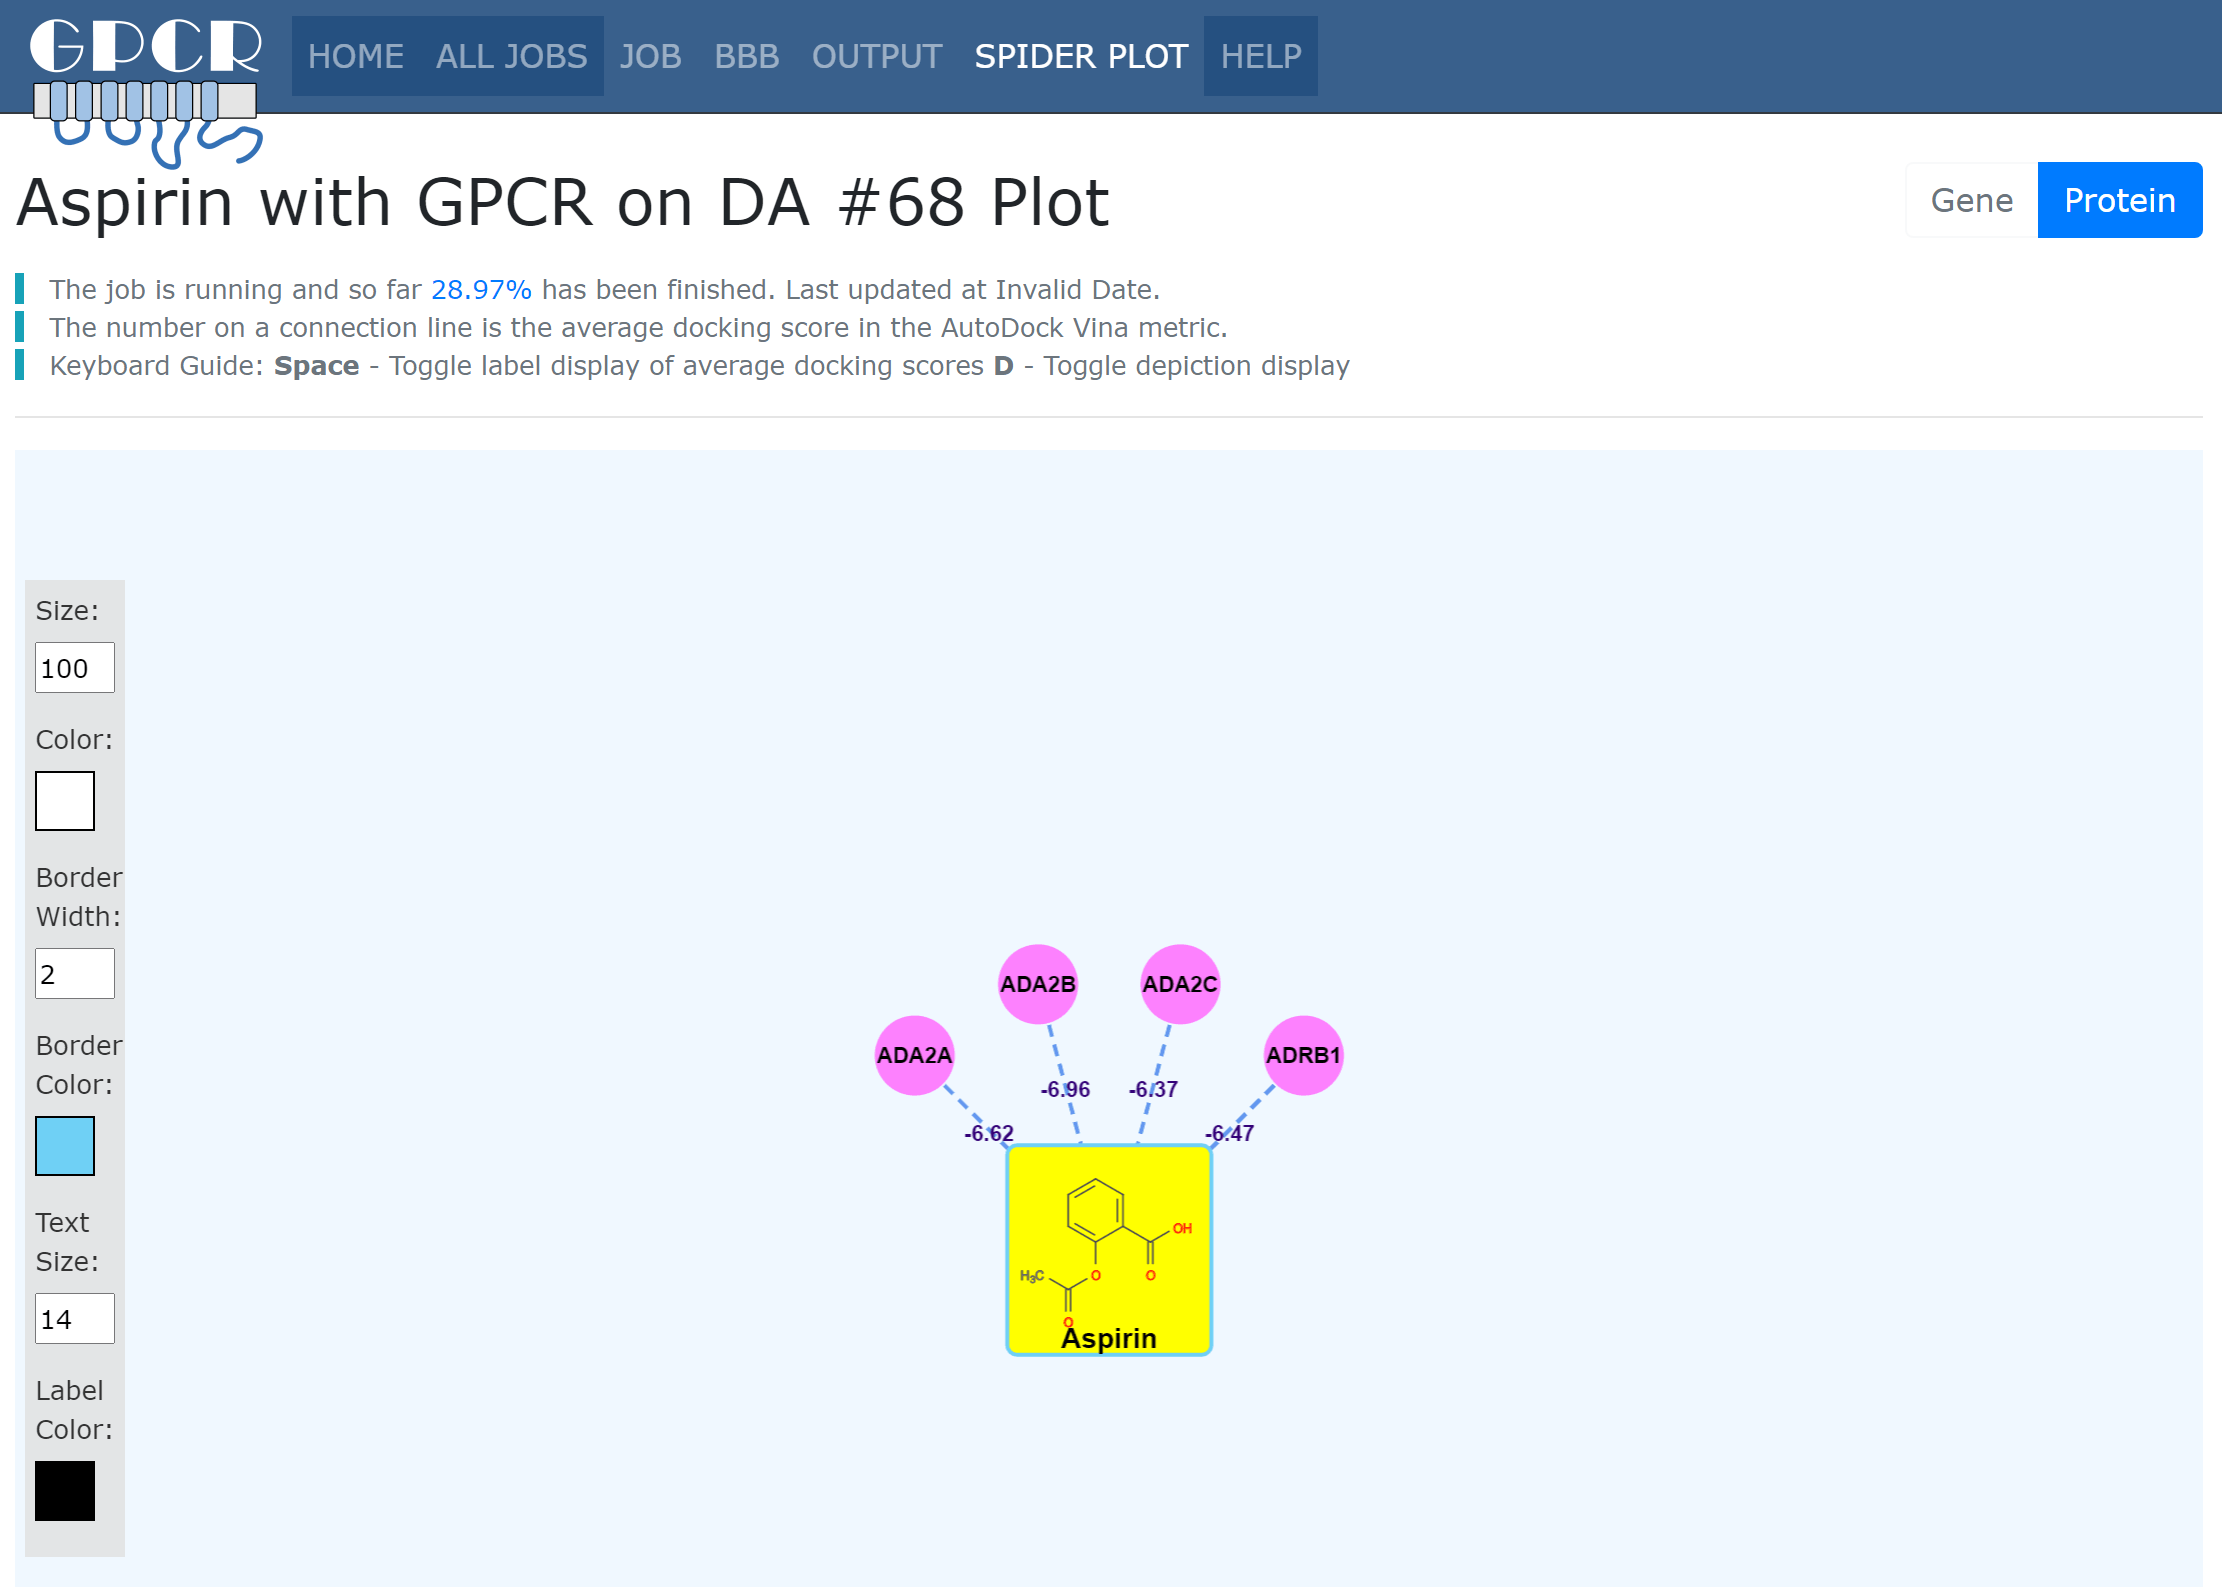Click the 28.97% progress link
The width and height of the screenshot is (2222, 1587).
tap(481, 290)
